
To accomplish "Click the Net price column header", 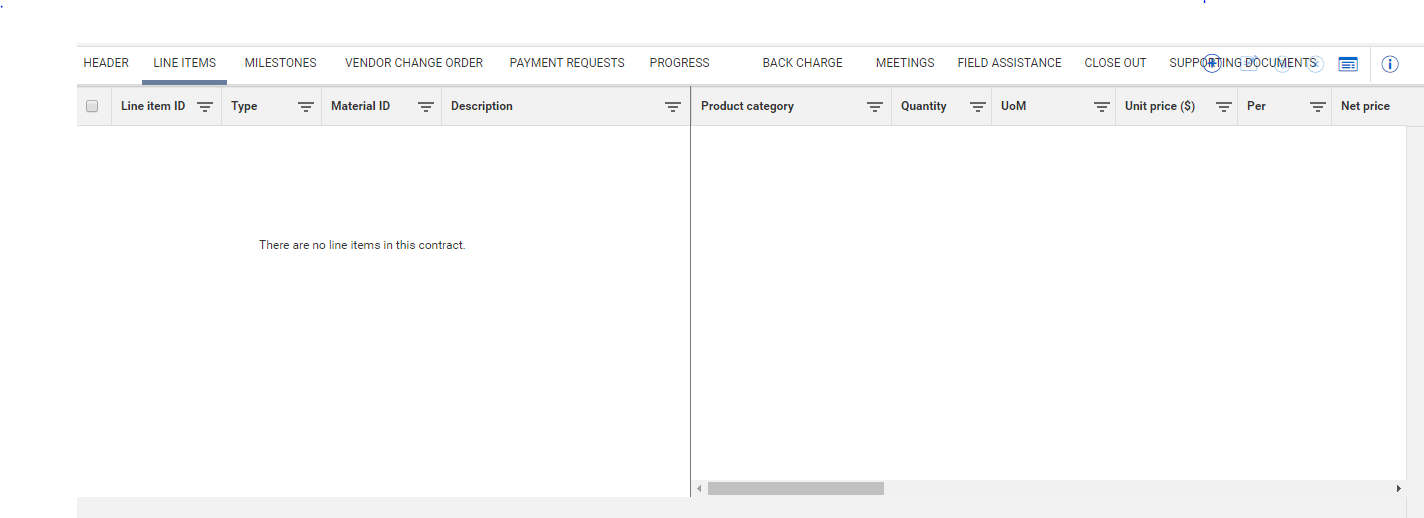I will point(1365,106).
